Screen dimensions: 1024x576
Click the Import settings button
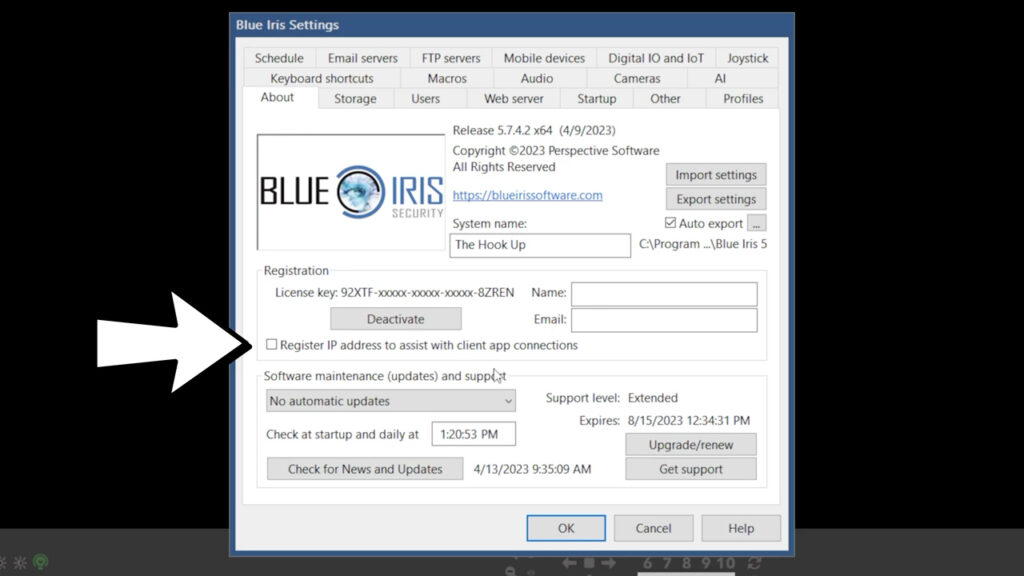[x=716, y=174]
